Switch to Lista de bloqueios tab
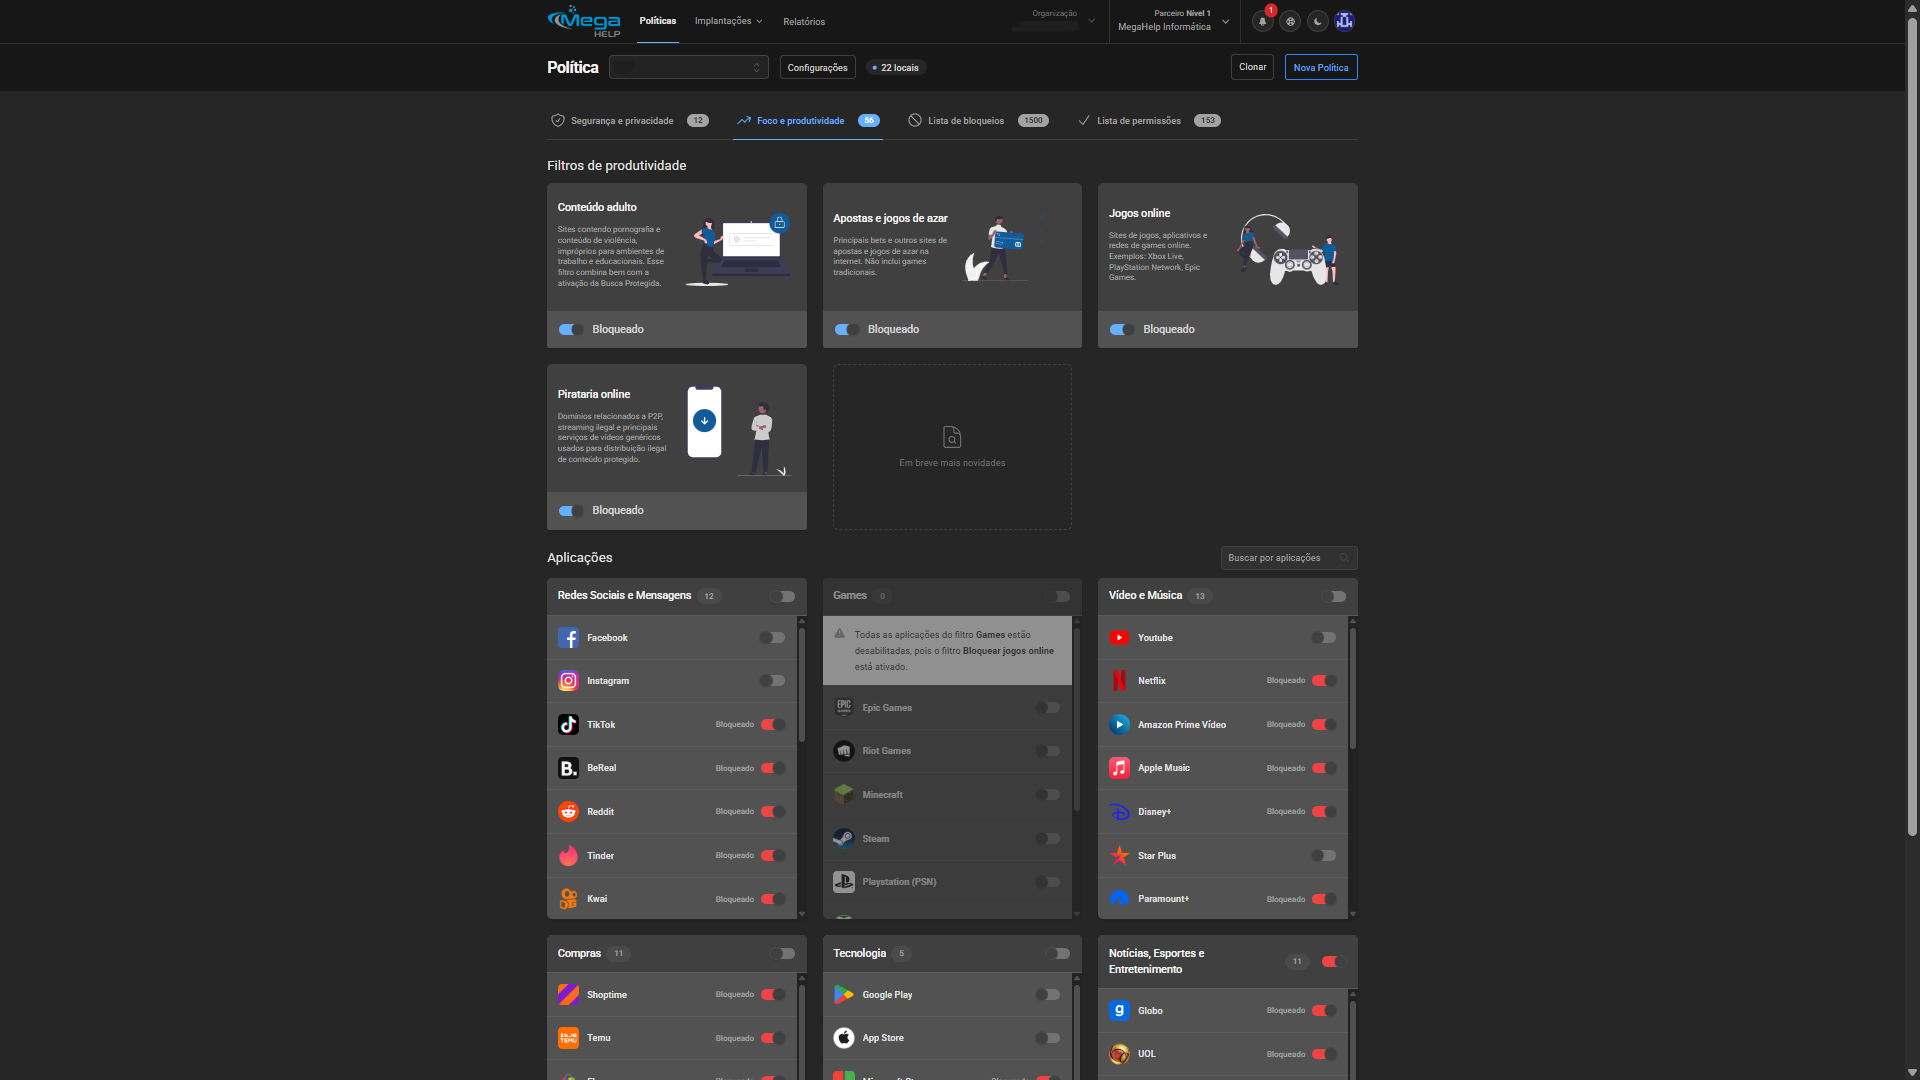The height and width of the screenshot is (1080, 1920). click(x=978, y=121)
